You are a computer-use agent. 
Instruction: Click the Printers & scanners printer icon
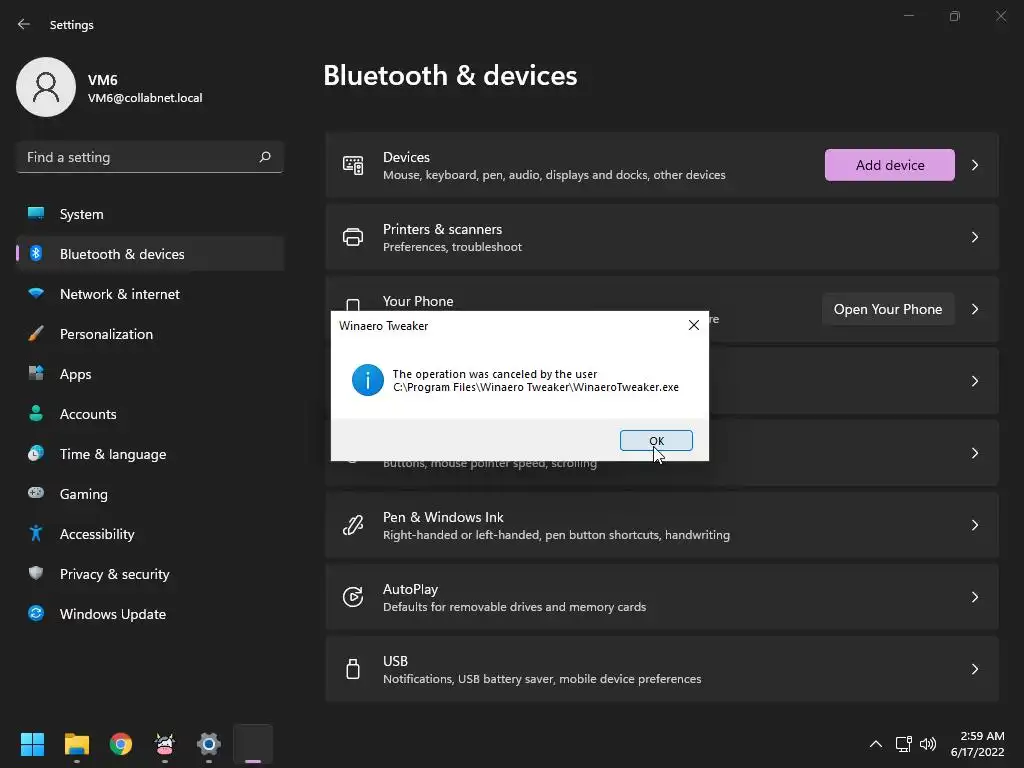point(353,237)
